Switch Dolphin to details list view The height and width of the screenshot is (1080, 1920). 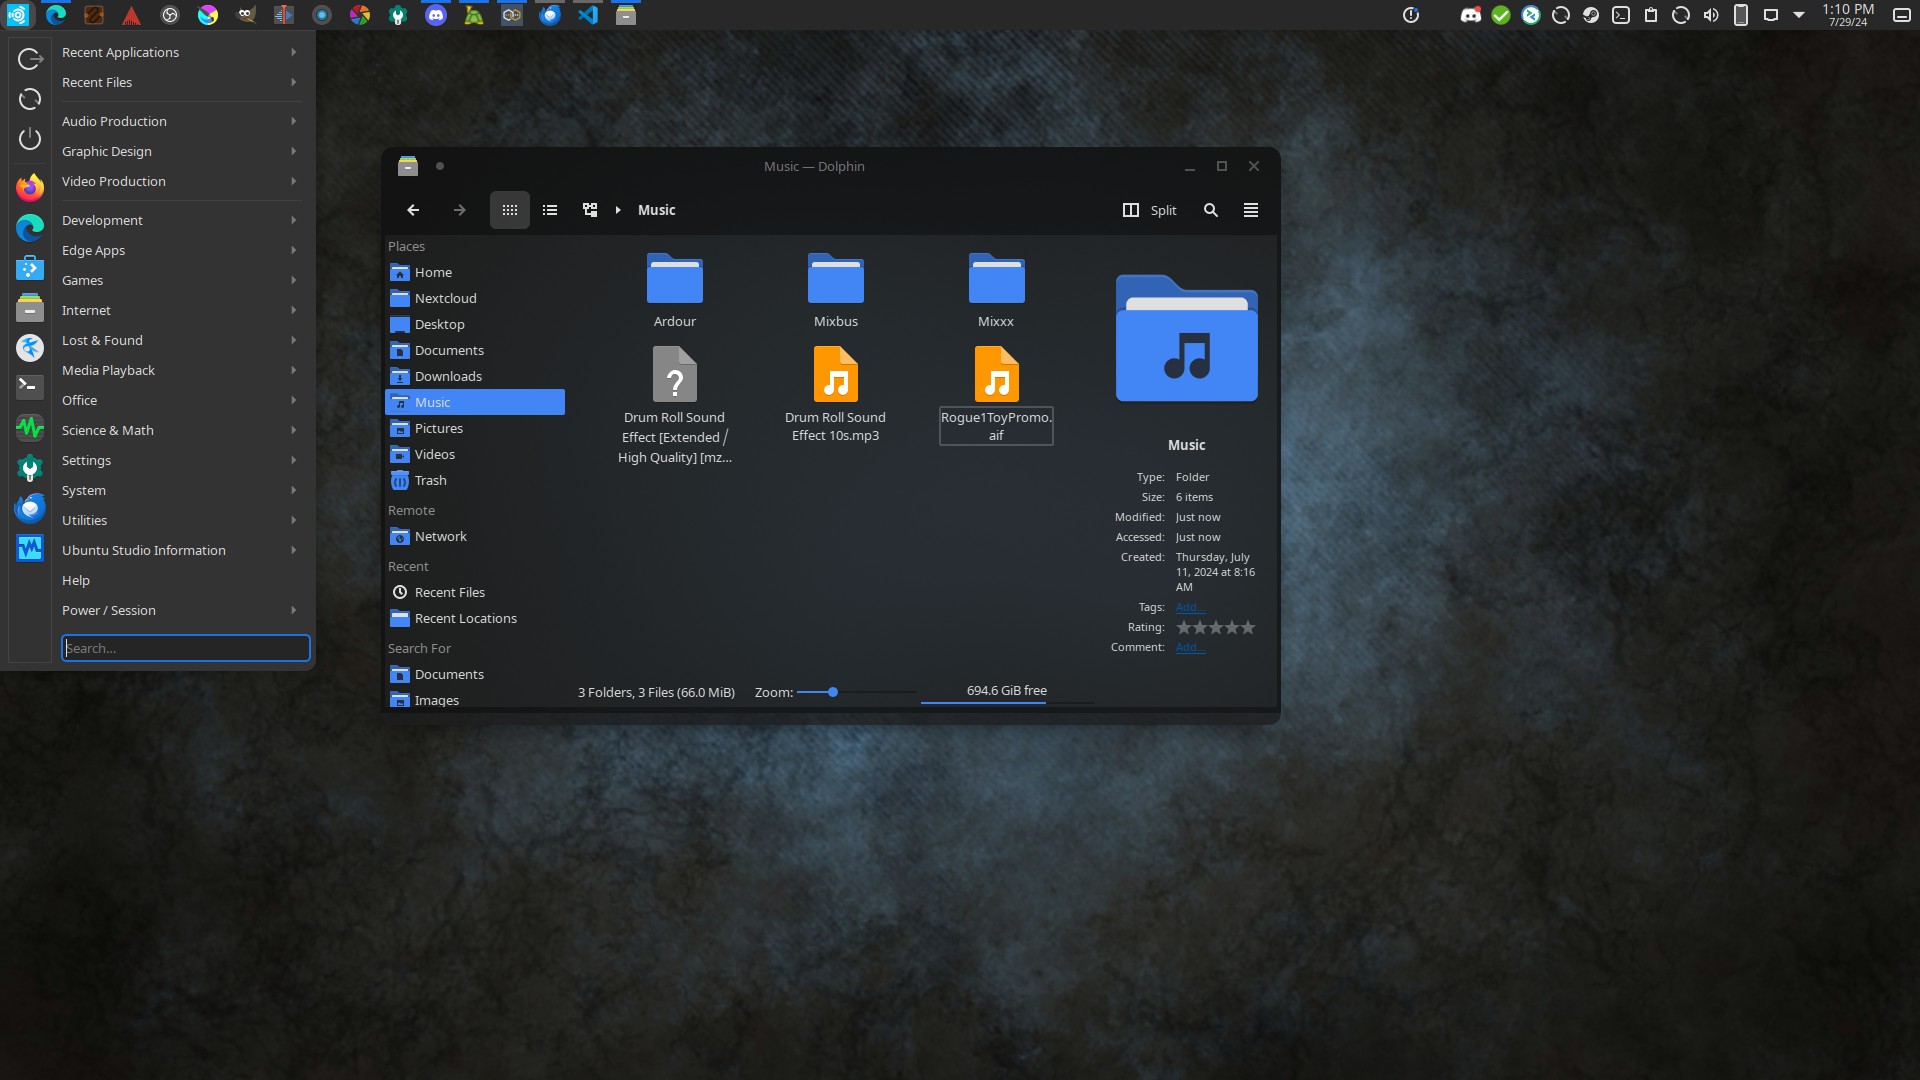pyautogui.click(x=550, y=210)
